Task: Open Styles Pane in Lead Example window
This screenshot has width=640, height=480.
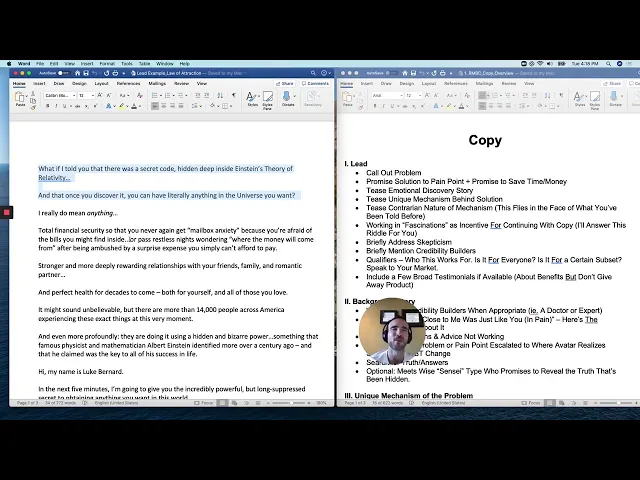Action: (268, 100)
